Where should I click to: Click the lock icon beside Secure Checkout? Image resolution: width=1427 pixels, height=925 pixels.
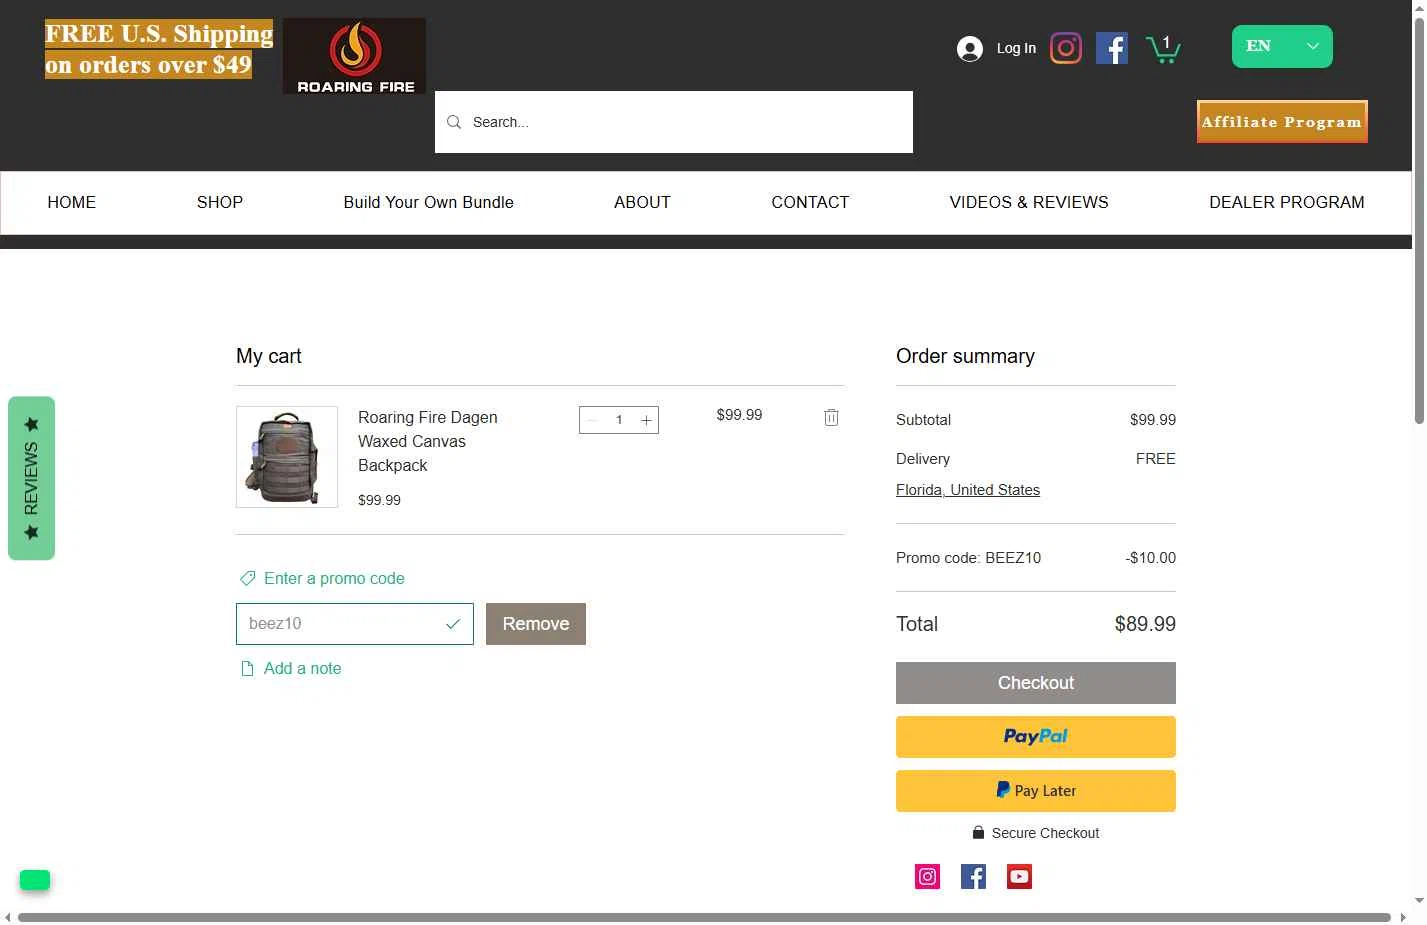tap(979, 832)
